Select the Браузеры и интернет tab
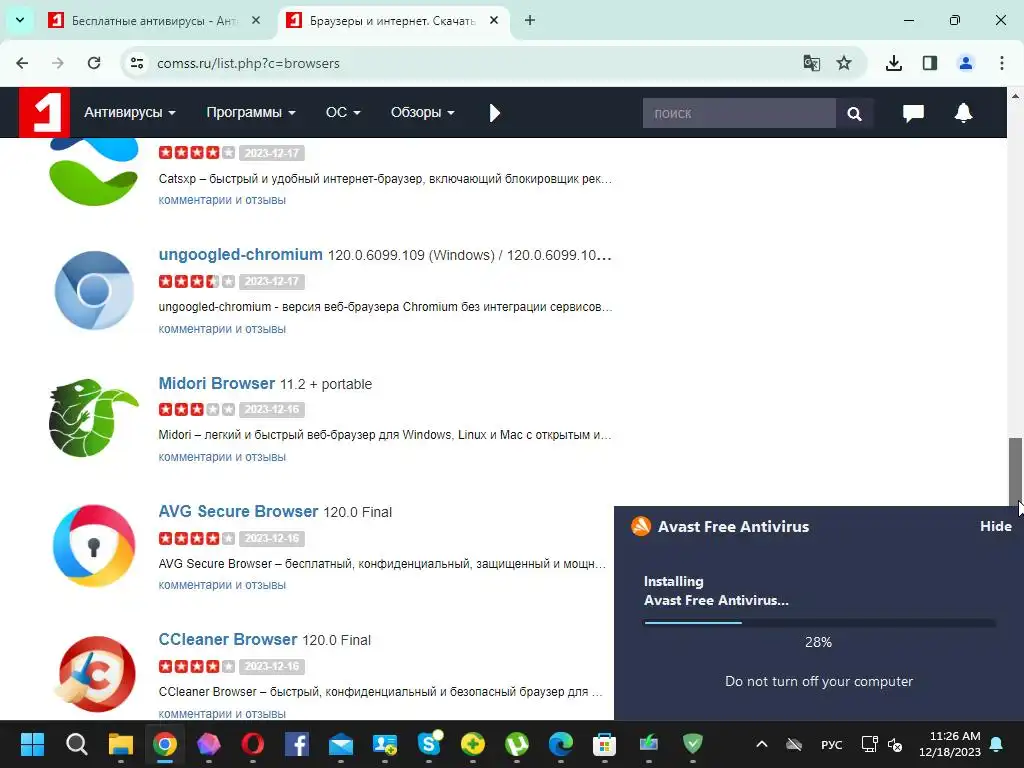The image size is (1024, 768). click(392, 21)
